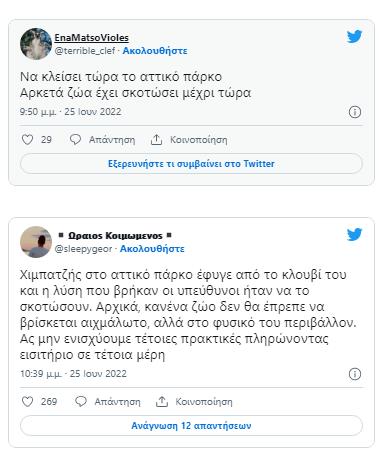The image size is (379, 455).
Task: Click share icon on the second tweet
Action: (162, 401)
